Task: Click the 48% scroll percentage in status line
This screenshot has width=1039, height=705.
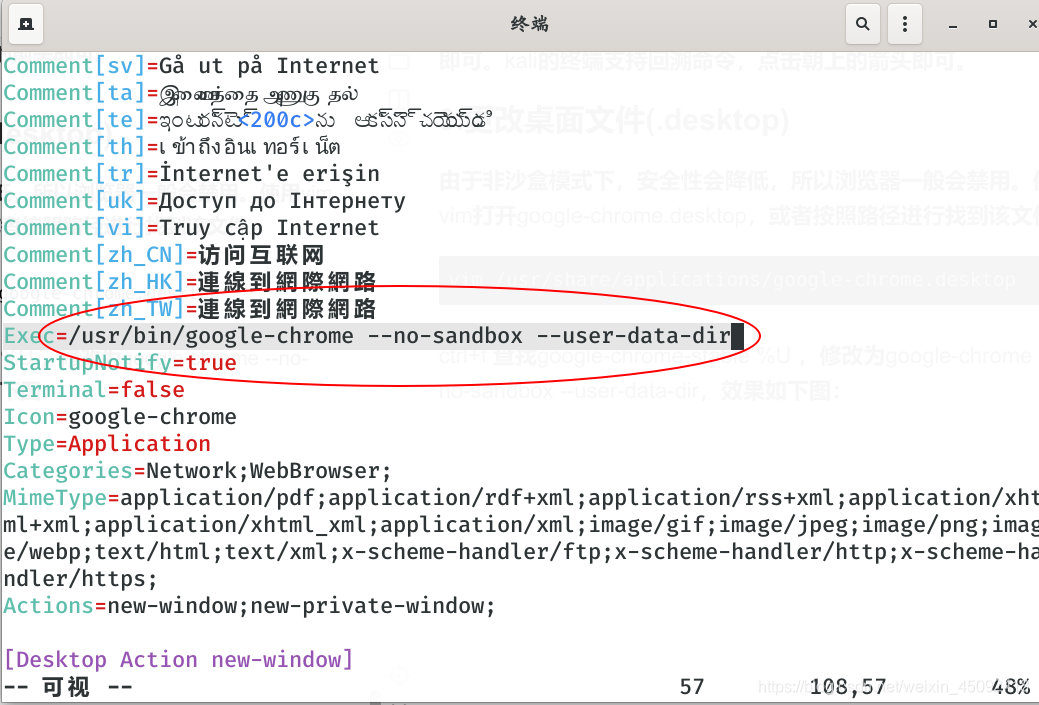Action: coord(1011,687)
